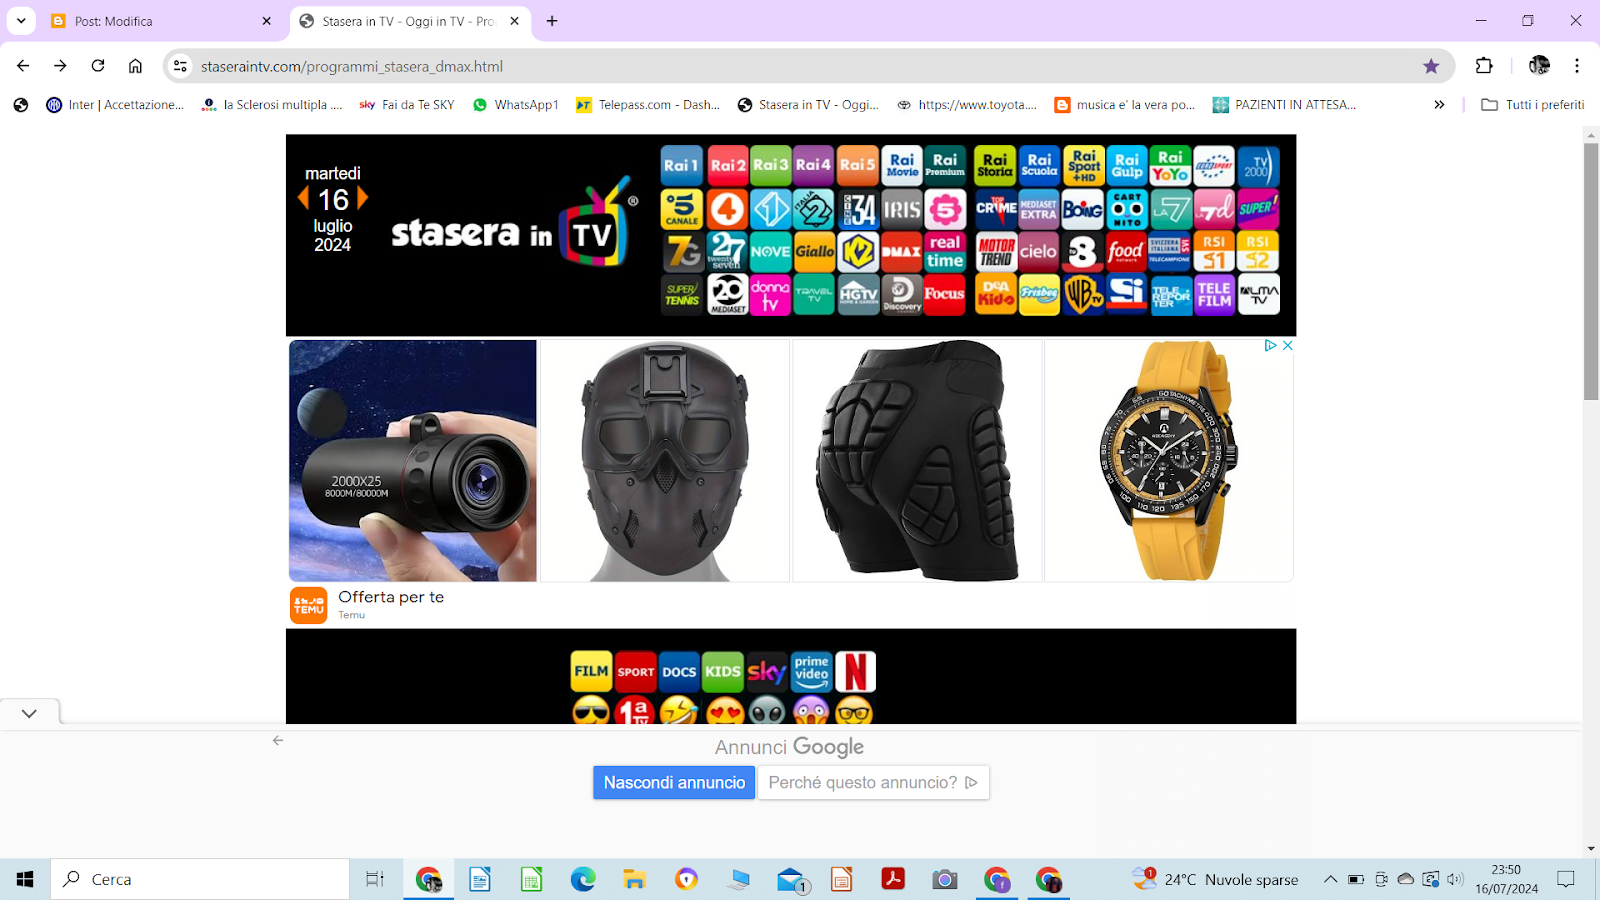Click the Nascondi annuncio button
Screen dimensions: 1600x900
tap(674, 783)
